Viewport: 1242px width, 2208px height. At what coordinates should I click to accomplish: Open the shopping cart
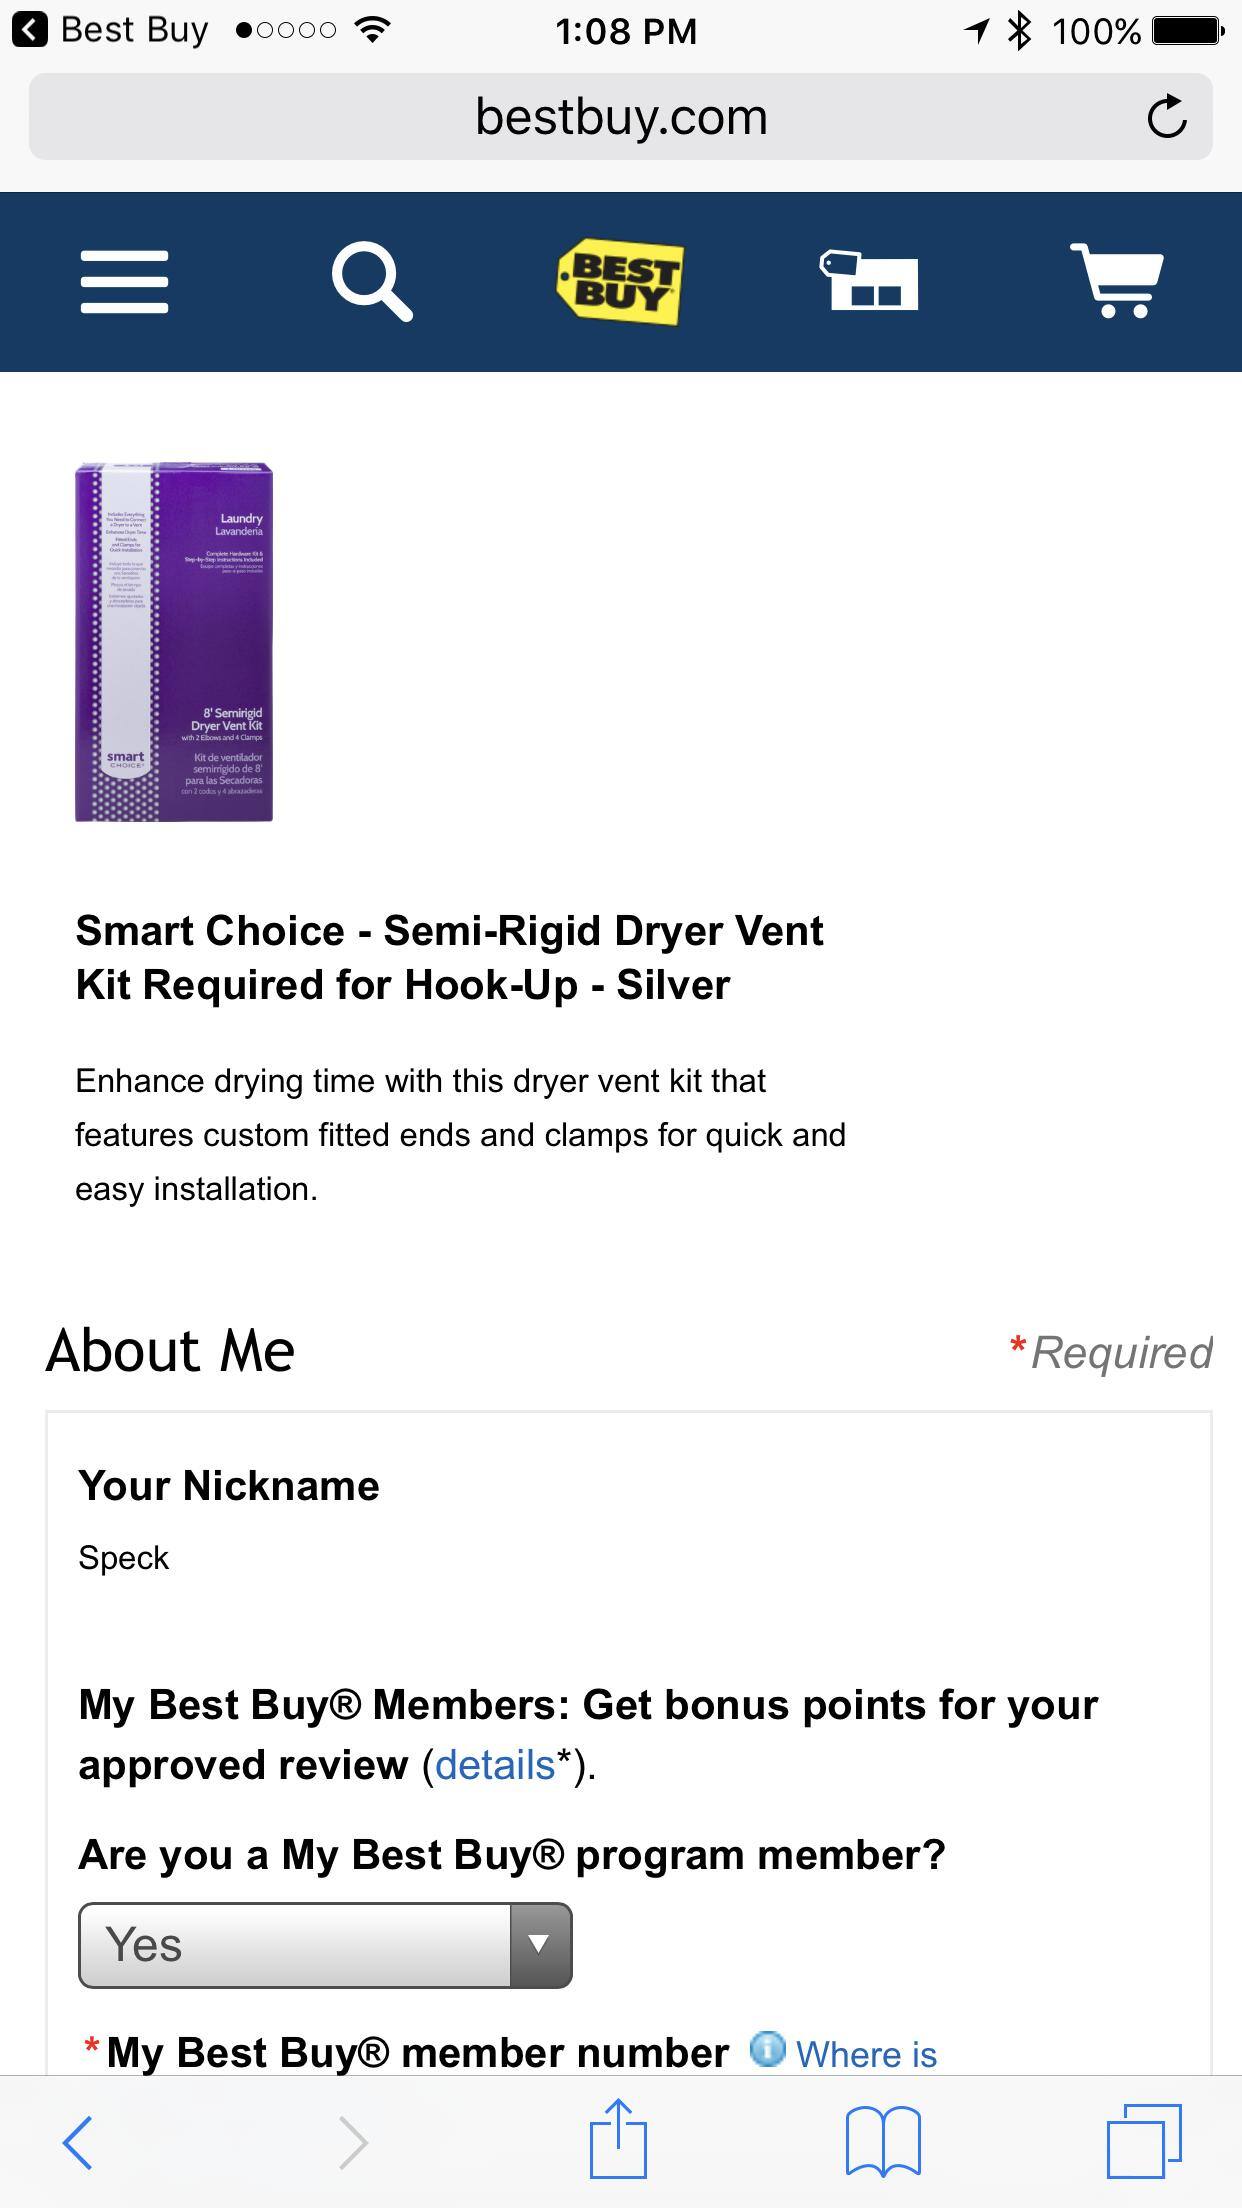1117,281
